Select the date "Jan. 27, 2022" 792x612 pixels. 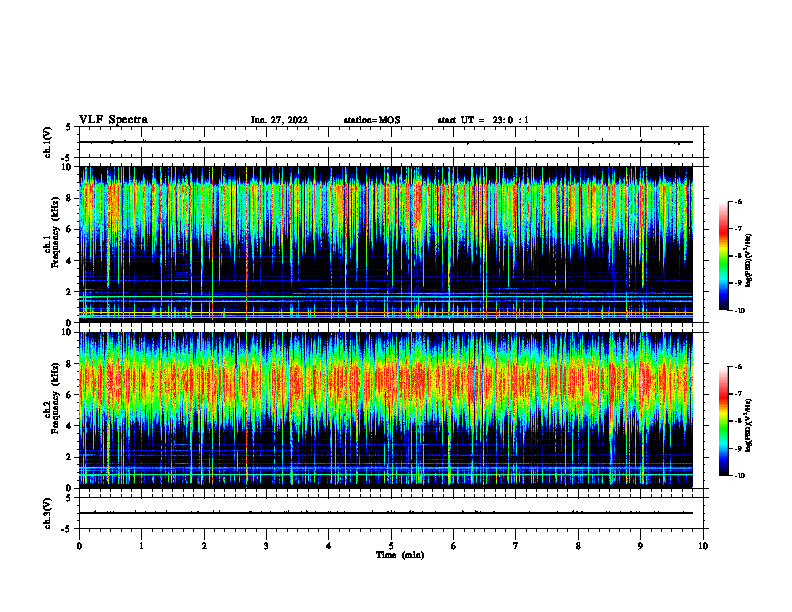pos(279,120)
